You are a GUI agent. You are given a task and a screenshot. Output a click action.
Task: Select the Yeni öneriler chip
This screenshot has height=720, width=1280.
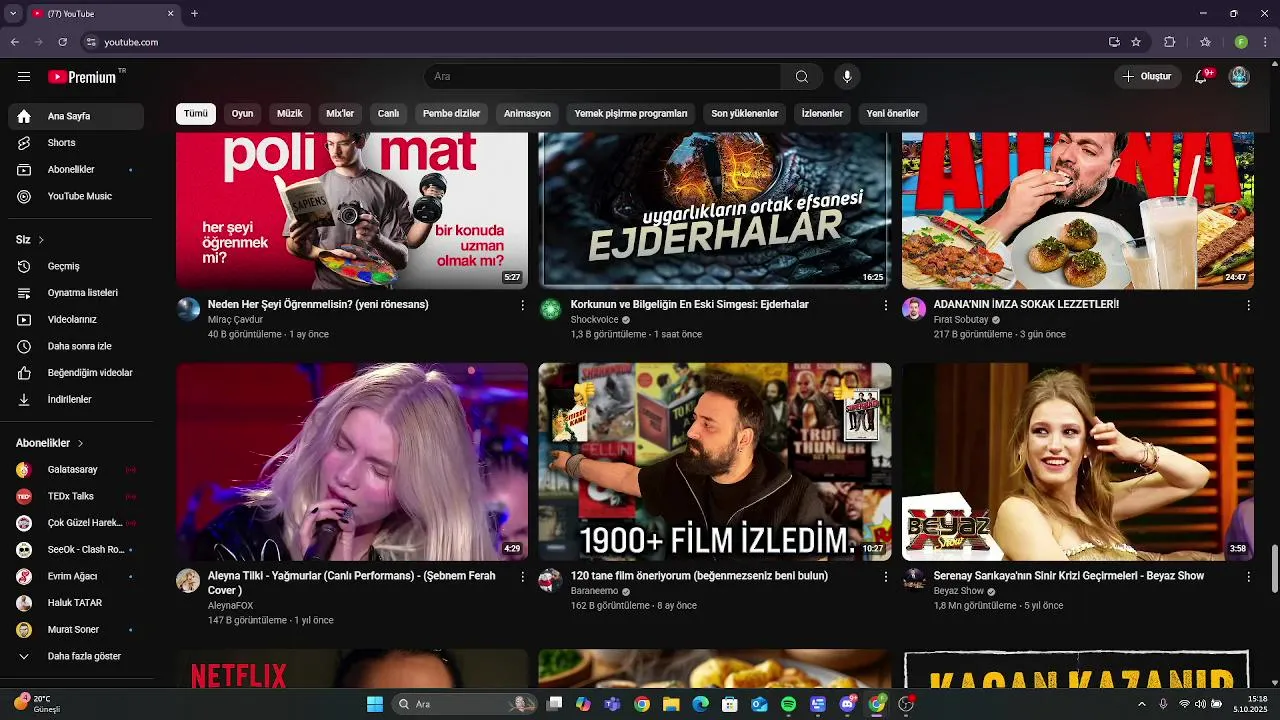893,114
